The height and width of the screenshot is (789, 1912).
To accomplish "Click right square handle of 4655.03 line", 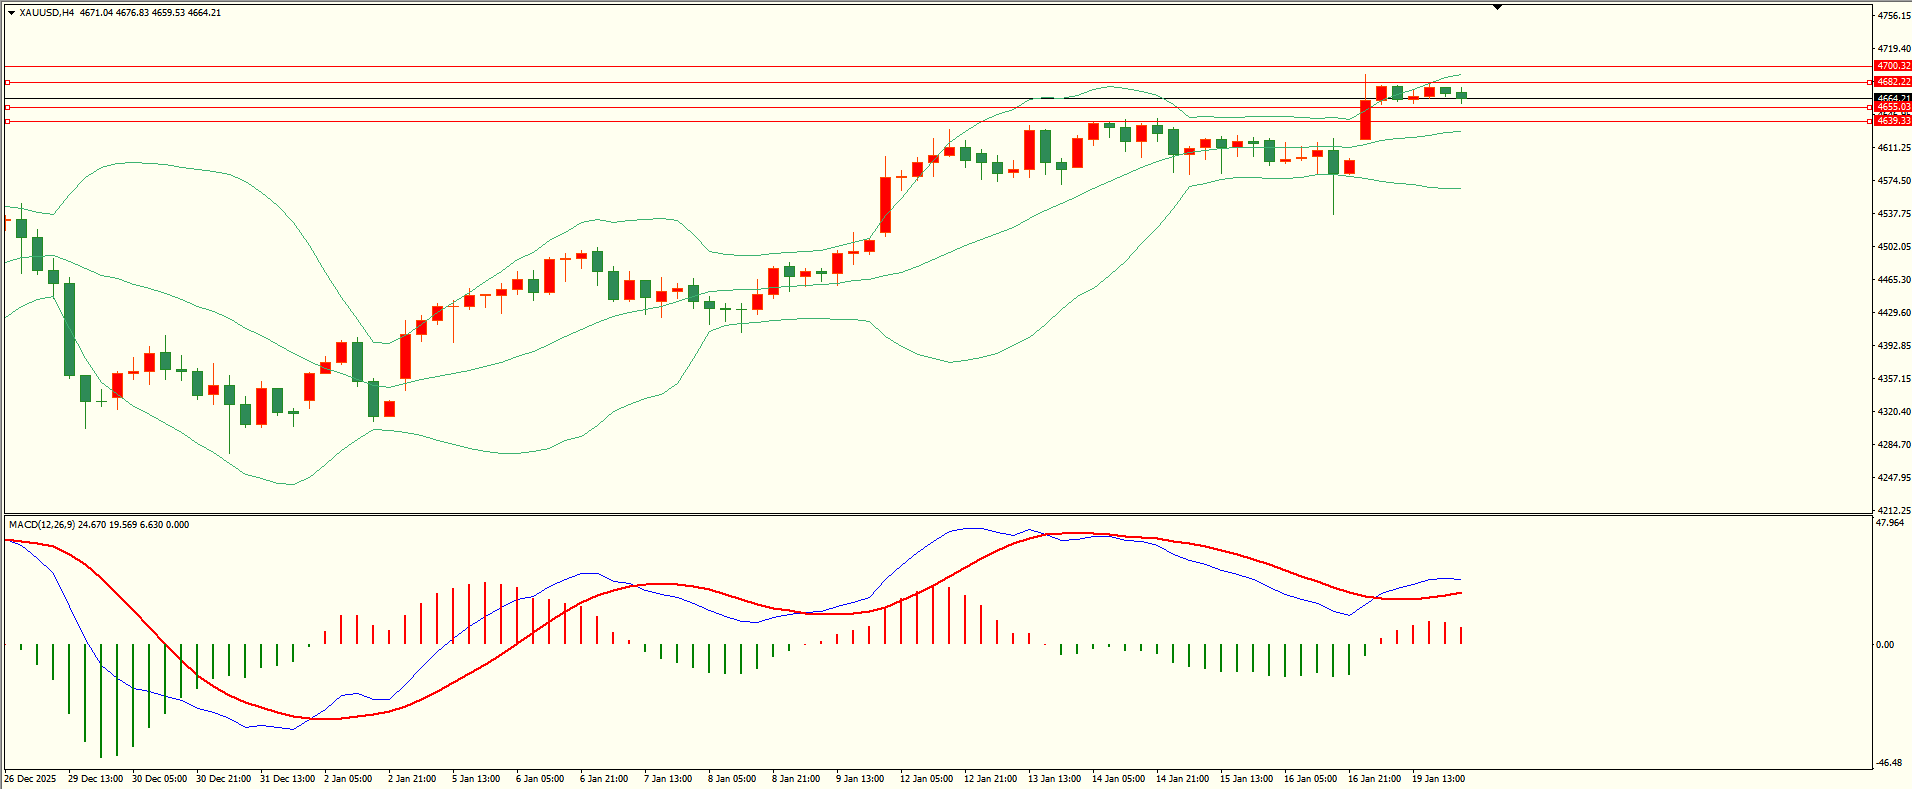I will pos(1870,107).
